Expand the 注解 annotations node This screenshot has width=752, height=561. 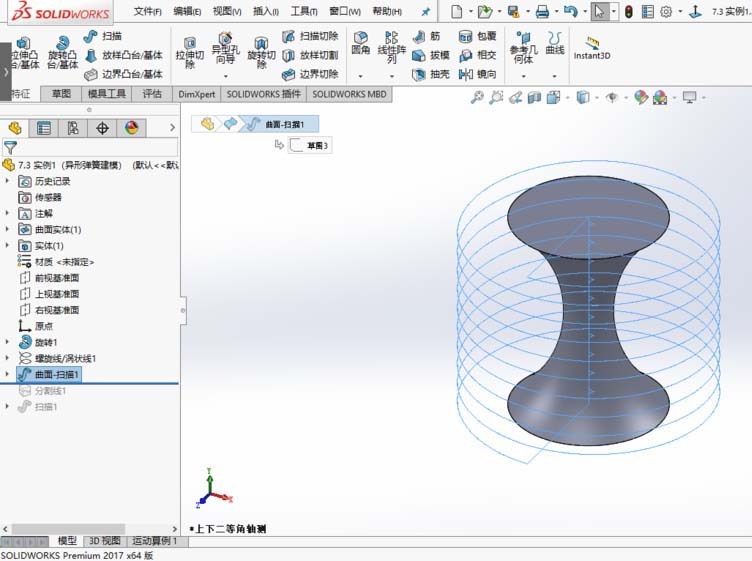coord(7,213)
